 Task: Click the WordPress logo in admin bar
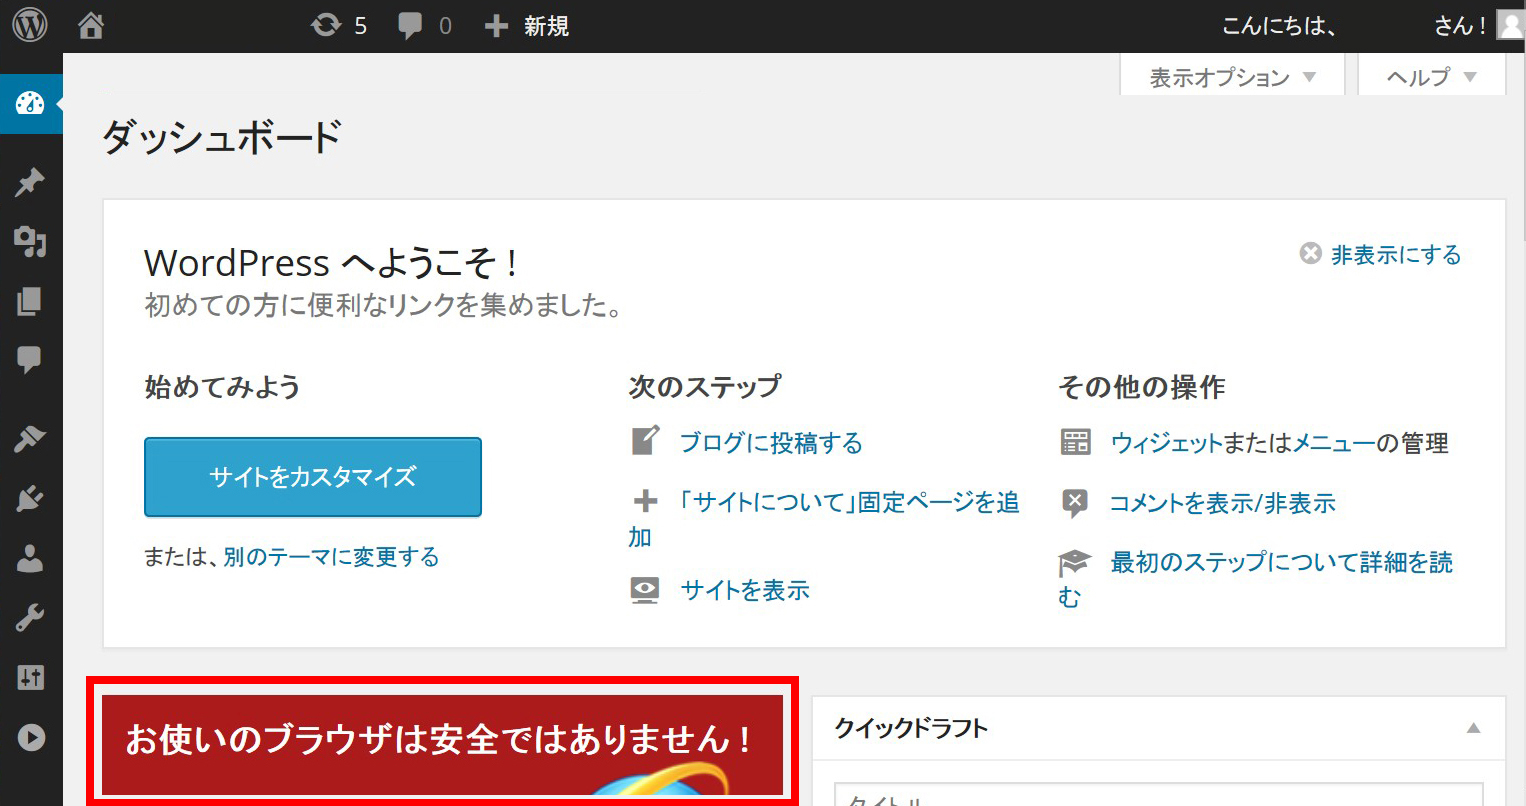coord(30,25)
